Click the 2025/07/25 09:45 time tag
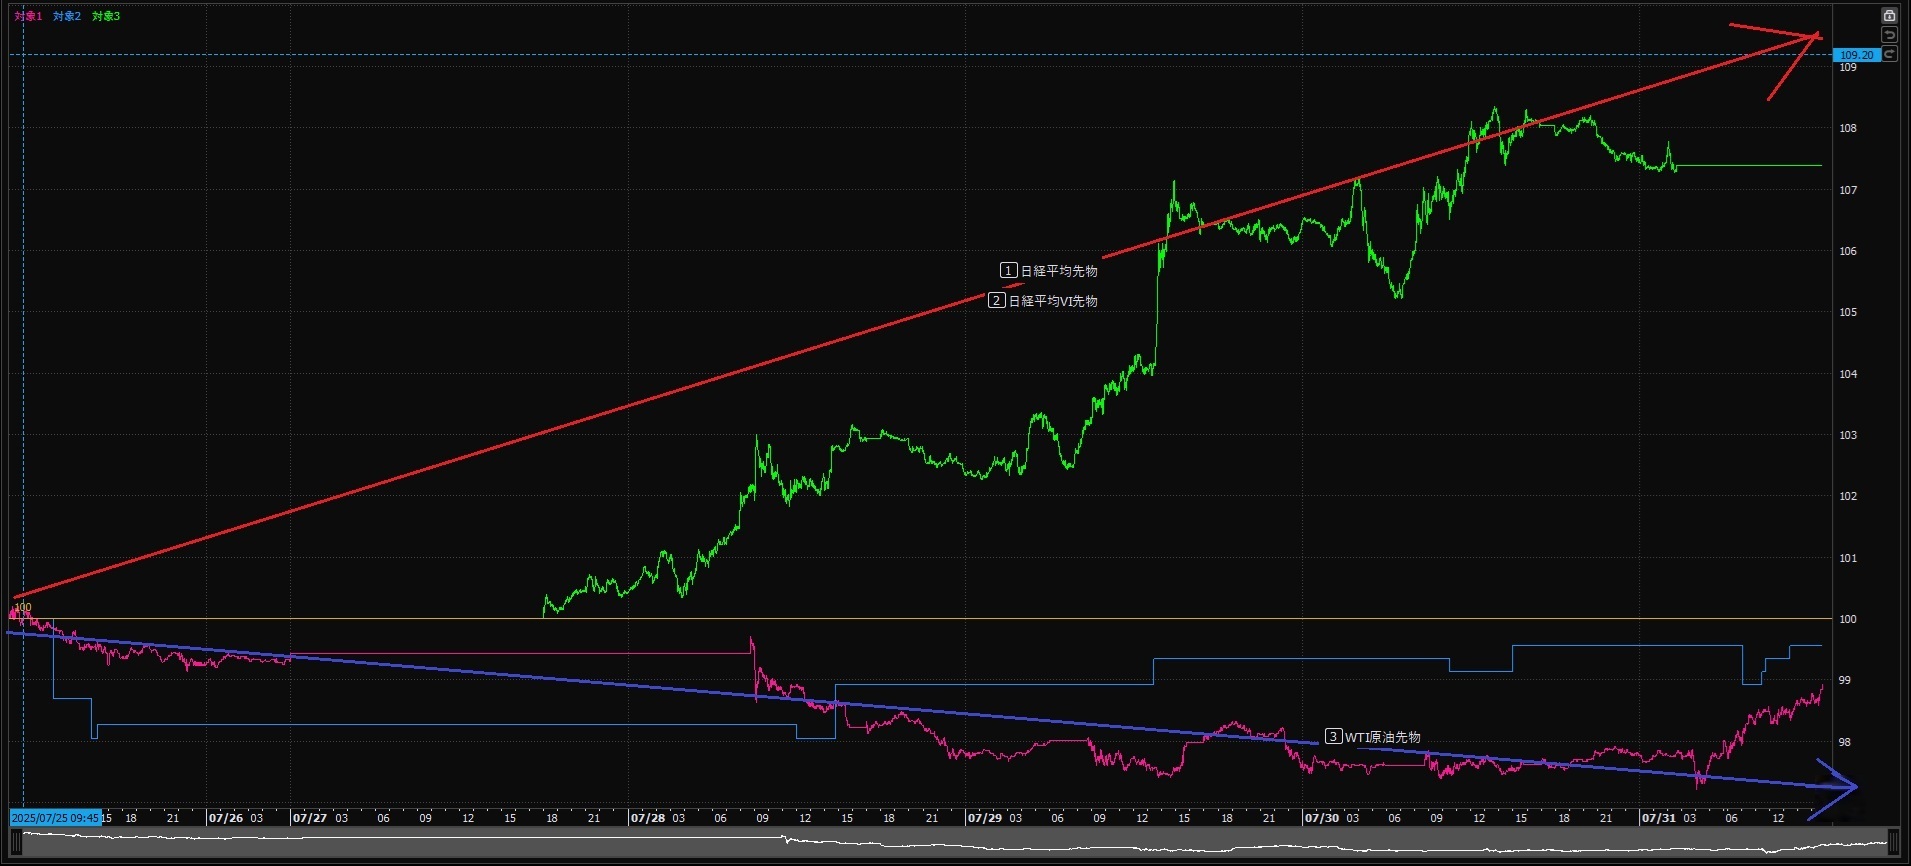 click(x=55, y=818)
